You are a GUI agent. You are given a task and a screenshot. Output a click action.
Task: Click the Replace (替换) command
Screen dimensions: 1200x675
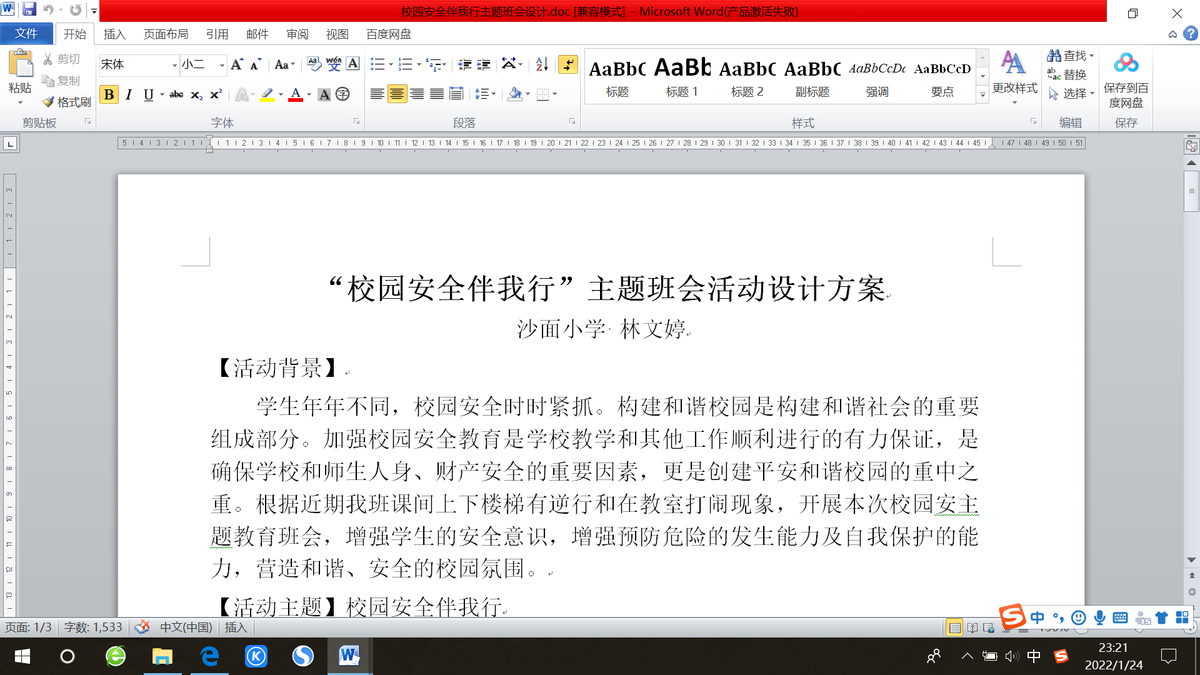tap(1067, 75)
